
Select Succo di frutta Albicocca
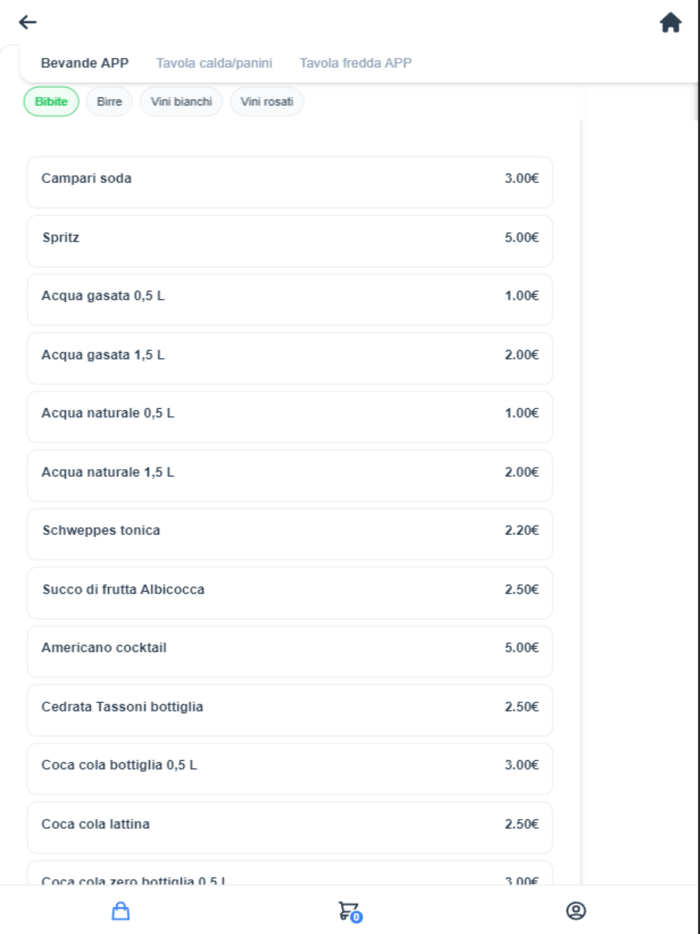point(290,591)
